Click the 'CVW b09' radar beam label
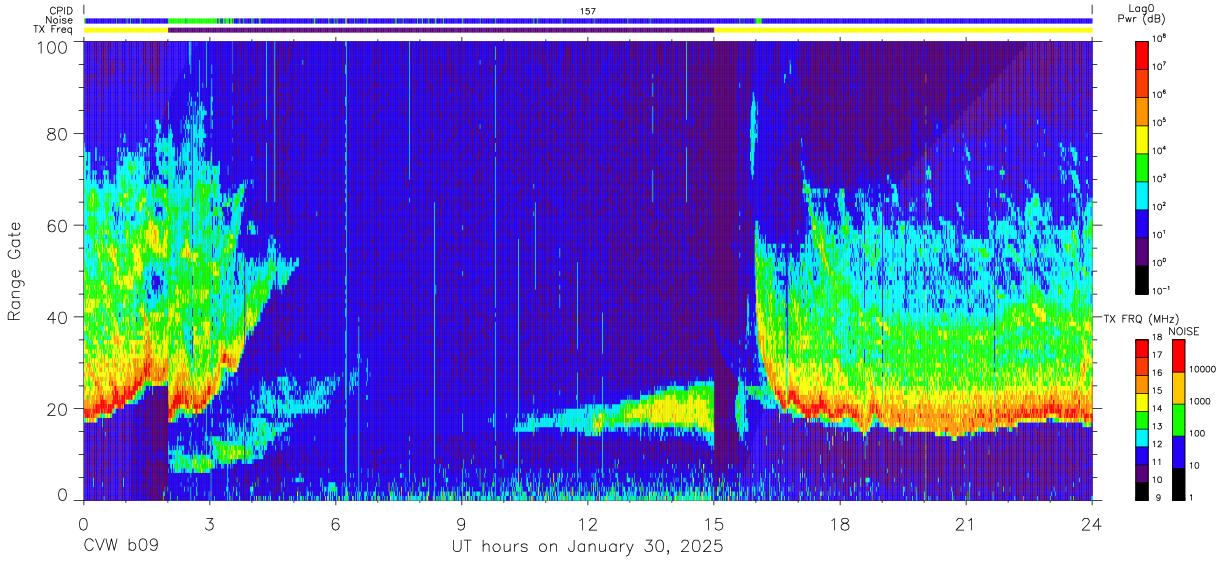1228x567 pixels. [x=120, y=548]
